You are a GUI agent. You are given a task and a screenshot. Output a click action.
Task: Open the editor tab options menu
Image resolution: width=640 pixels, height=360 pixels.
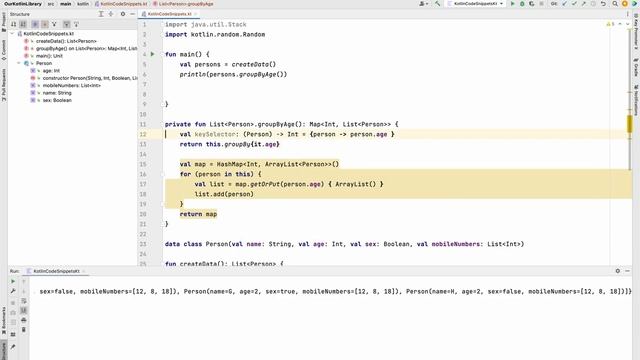pos(628,14)
